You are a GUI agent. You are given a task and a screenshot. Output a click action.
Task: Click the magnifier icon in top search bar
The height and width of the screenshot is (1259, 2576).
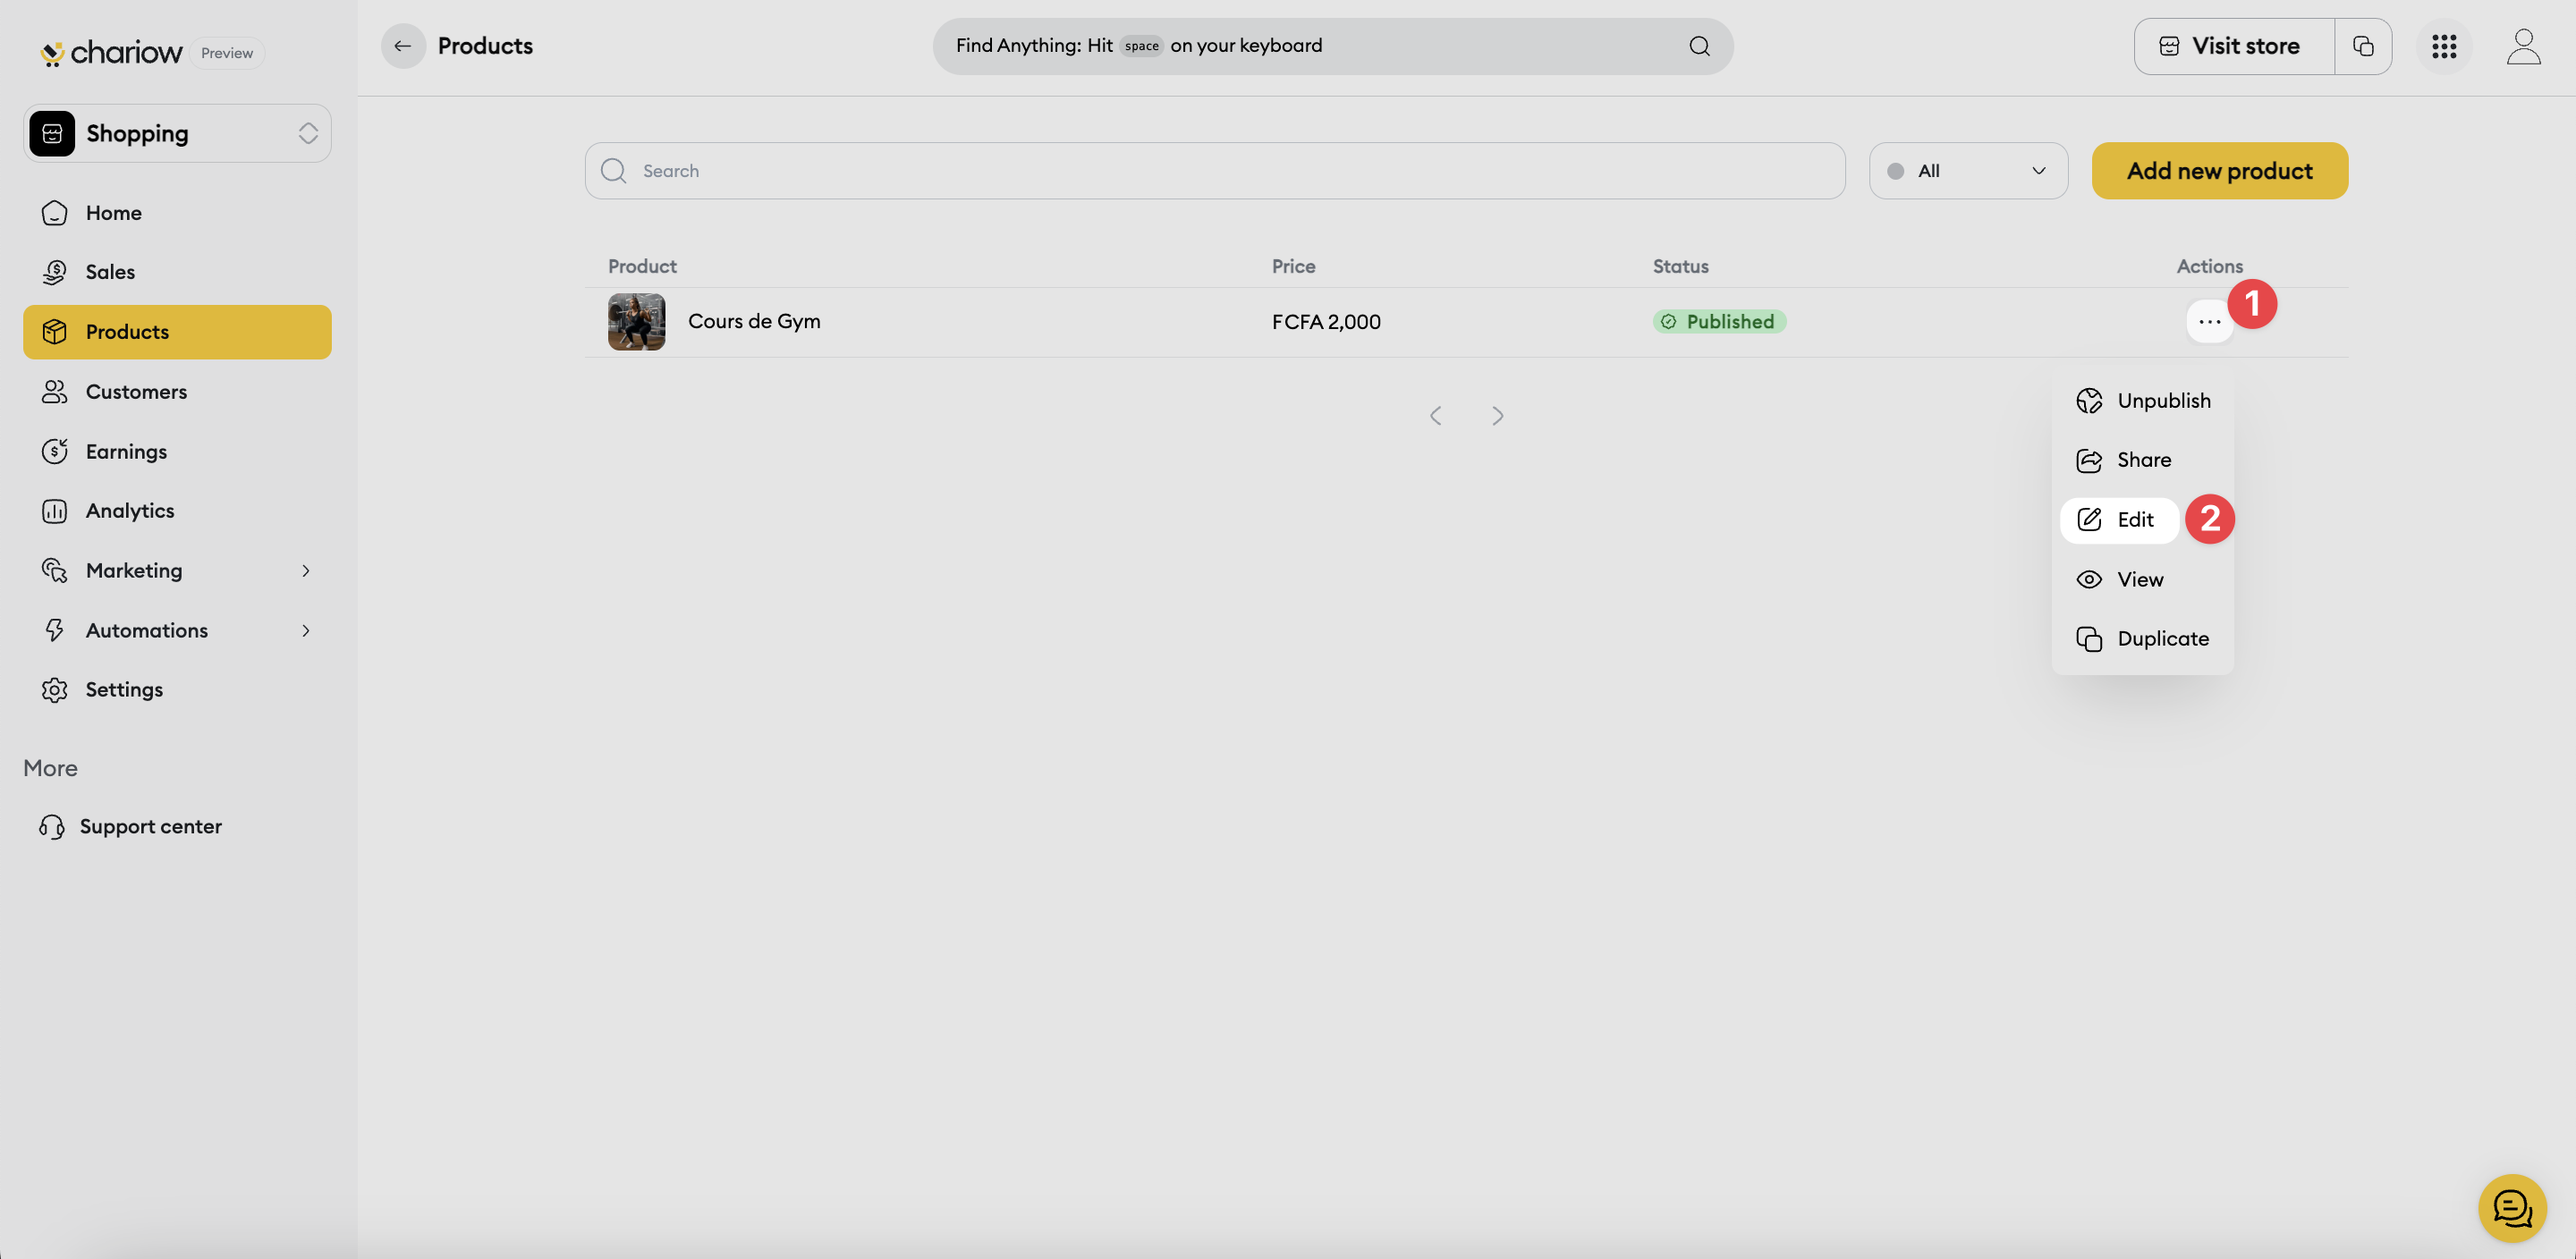[1699, 46]
